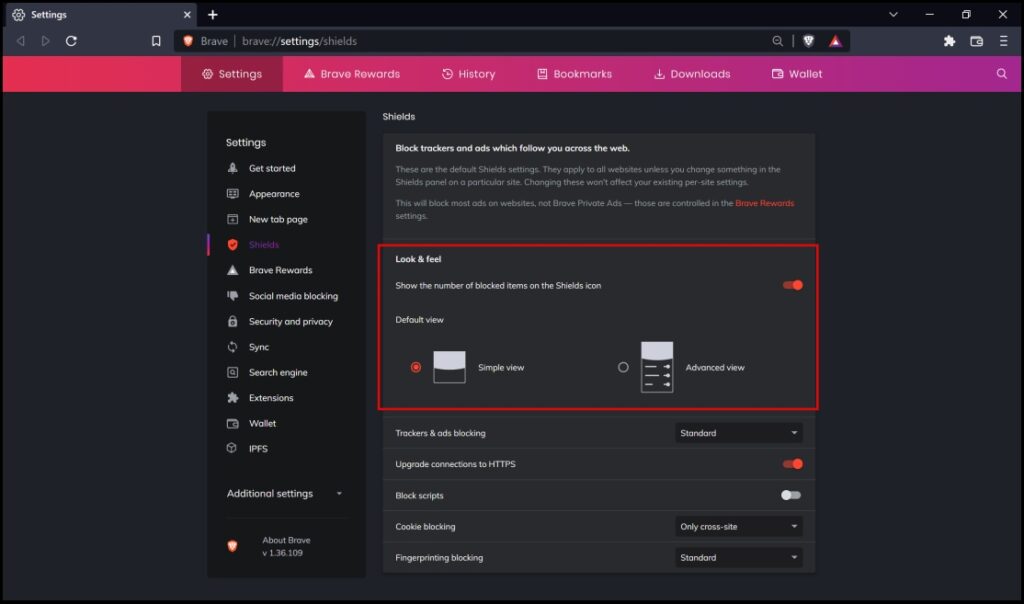Click the Advanced view preview thumbnail
Viewport: 1024px width, 604px height.
(657, 367)
